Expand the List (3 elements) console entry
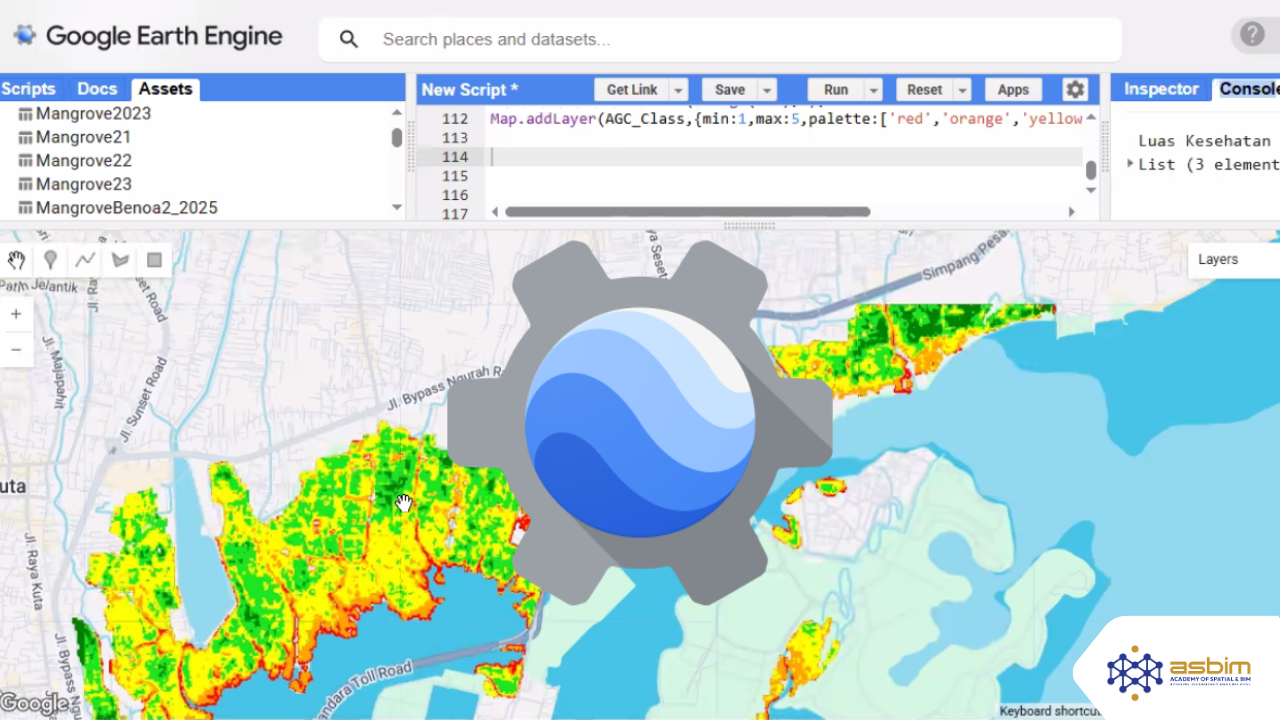 1132,164
